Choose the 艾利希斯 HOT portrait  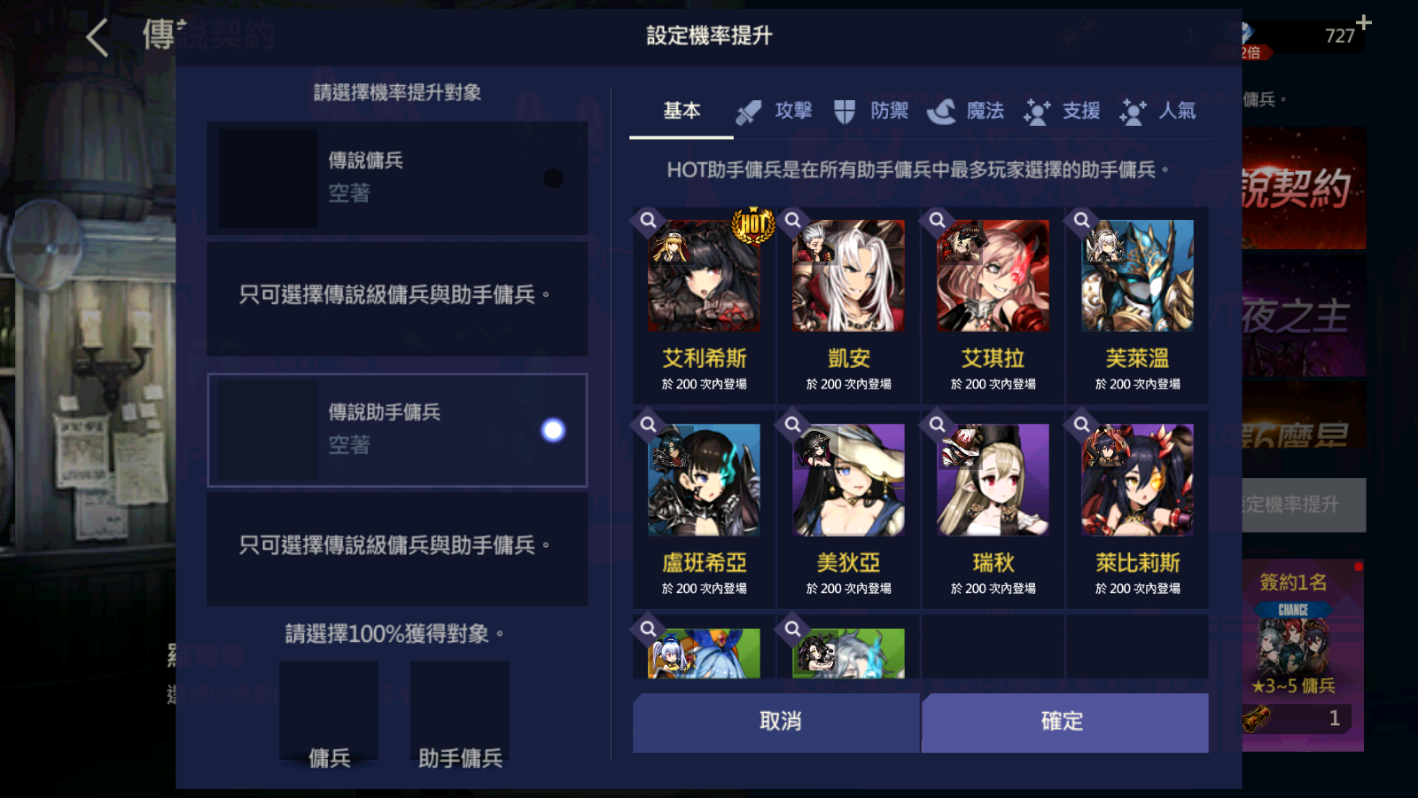[x=704, y=276]
